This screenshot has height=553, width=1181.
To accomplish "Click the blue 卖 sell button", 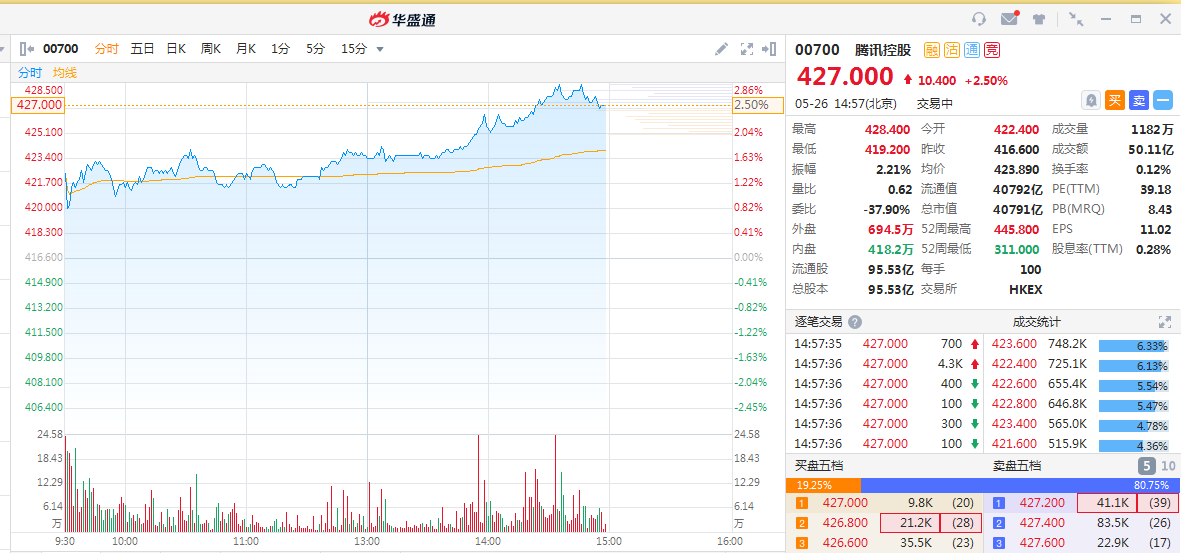I will [x=1139, y=100].
